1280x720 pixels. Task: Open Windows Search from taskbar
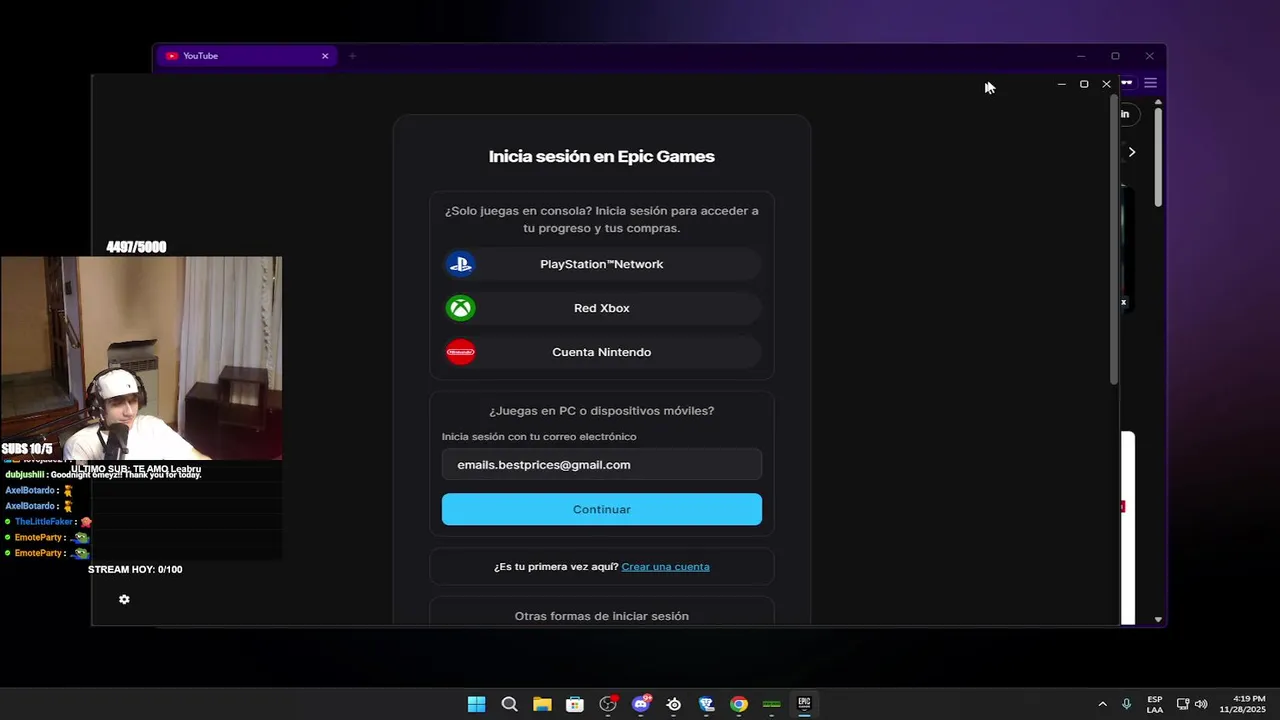pos(509,704)
